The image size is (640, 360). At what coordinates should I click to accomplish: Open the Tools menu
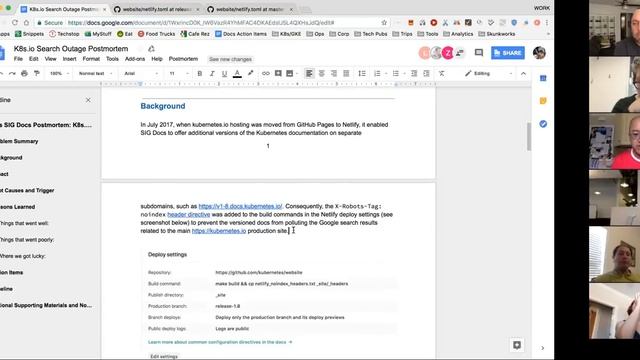[x=112, y=59]
